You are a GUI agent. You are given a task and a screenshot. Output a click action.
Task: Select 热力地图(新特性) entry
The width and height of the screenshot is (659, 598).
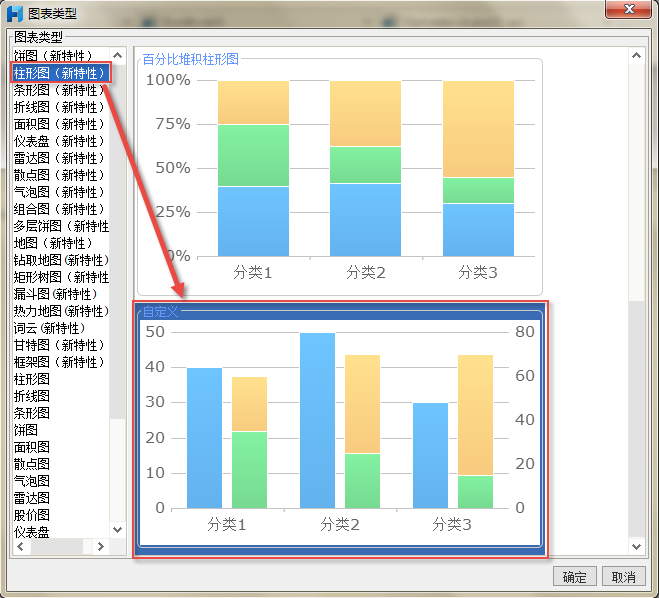[61, 311]
